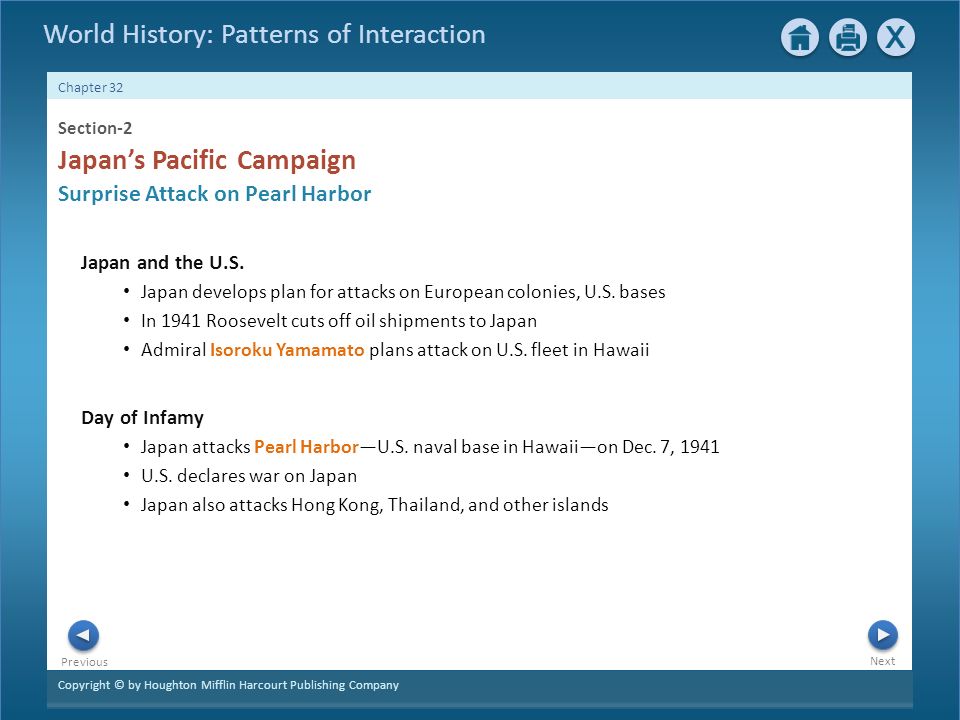960x720 pixels.
Task: Print this slide with printer icon
Action: (847, 38)
